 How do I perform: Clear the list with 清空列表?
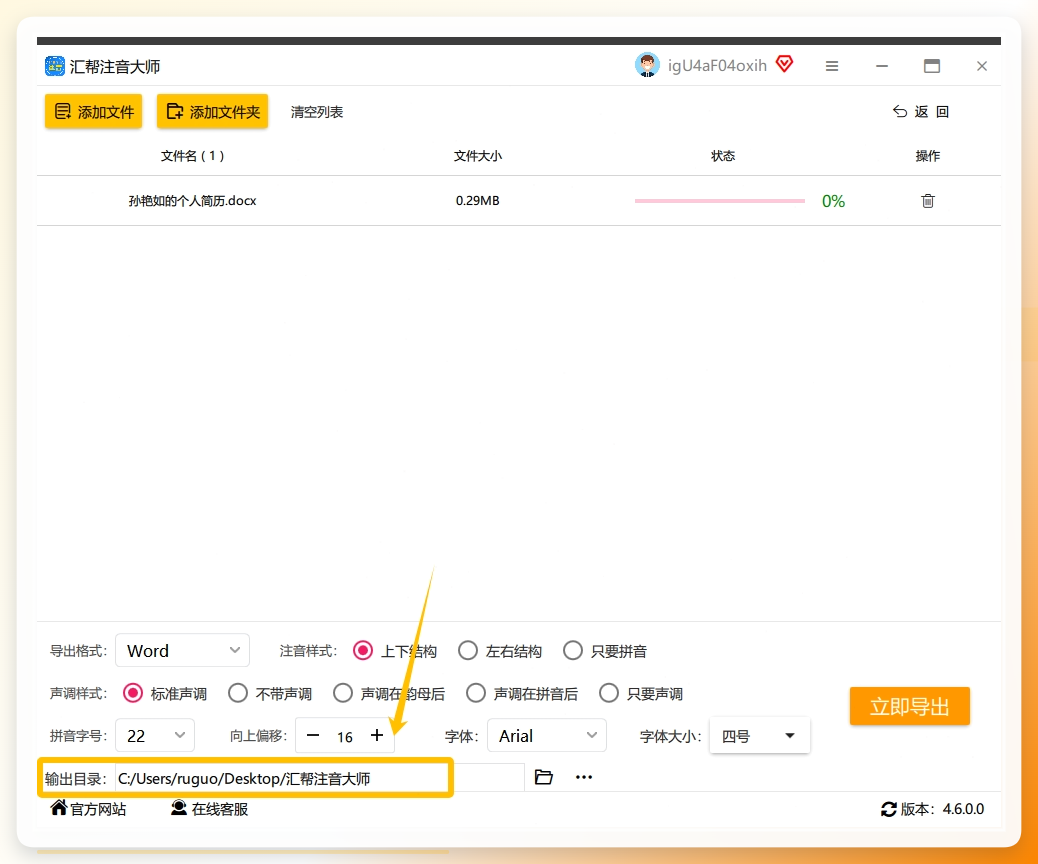[316, 112]
